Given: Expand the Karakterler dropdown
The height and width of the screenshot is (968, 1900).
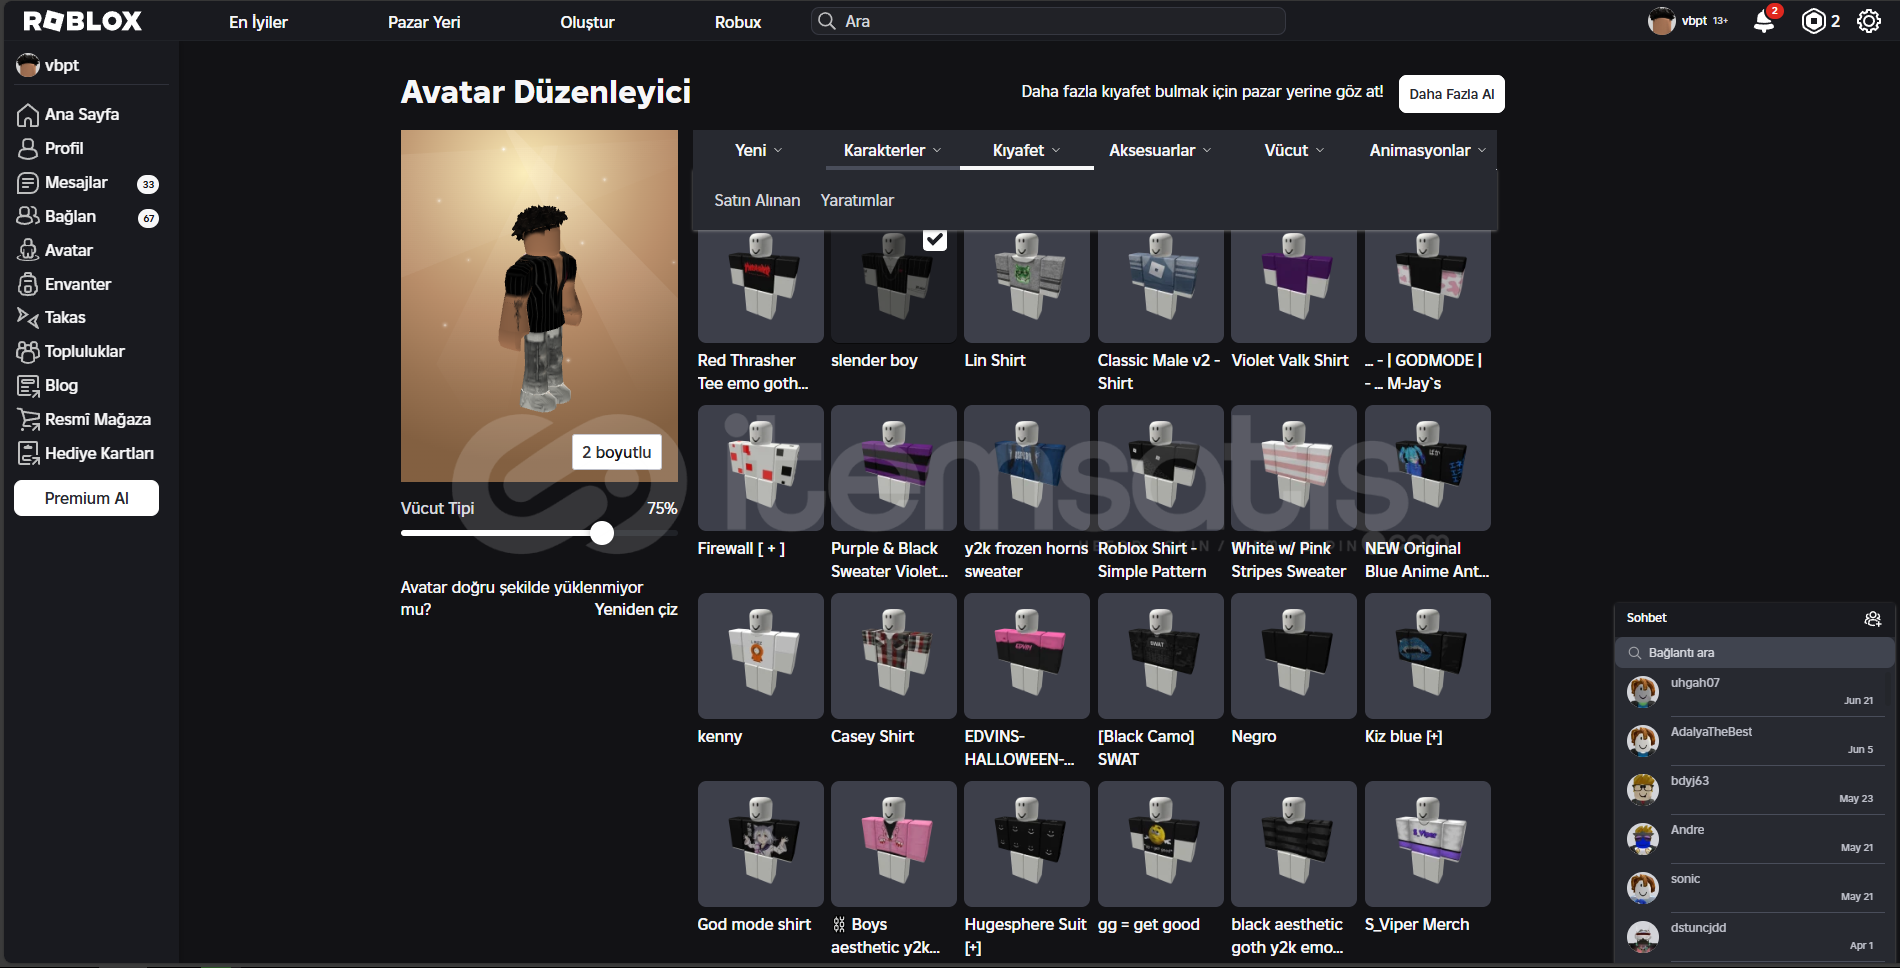Looking at the screenshot, I should (892, 150).
